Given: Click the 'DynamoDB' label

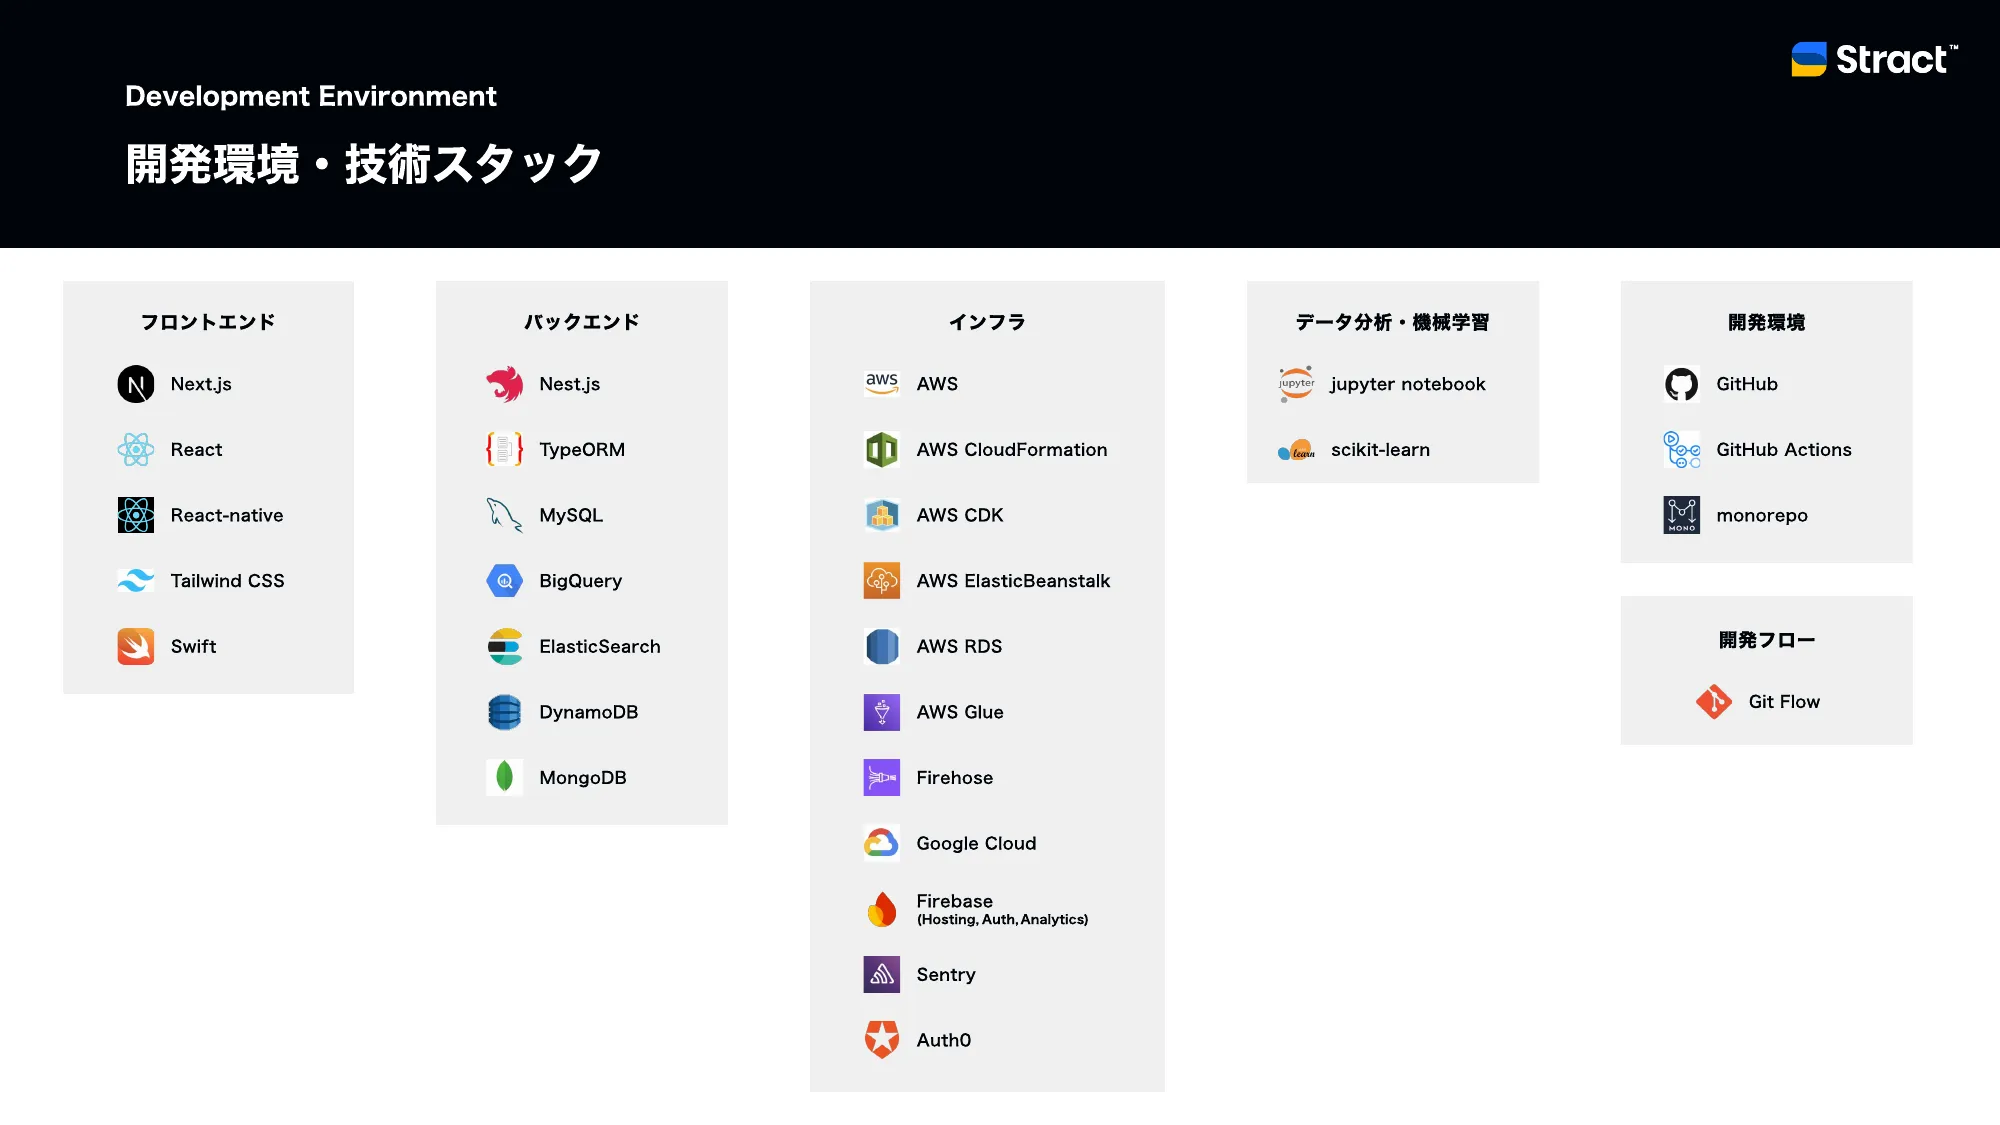Looking at the screenshot, I should [x=589, y=712].
